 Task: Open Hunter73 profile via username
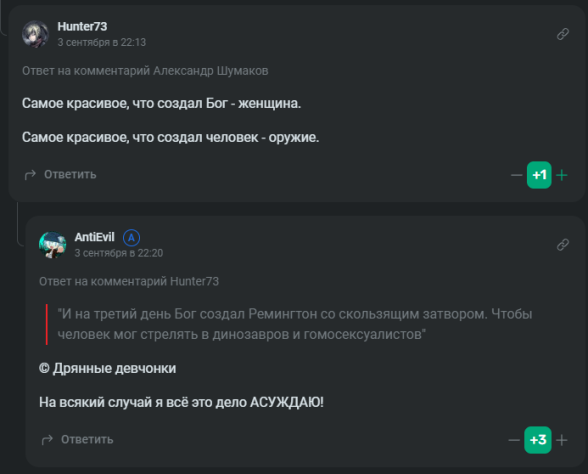coord(82,27)
